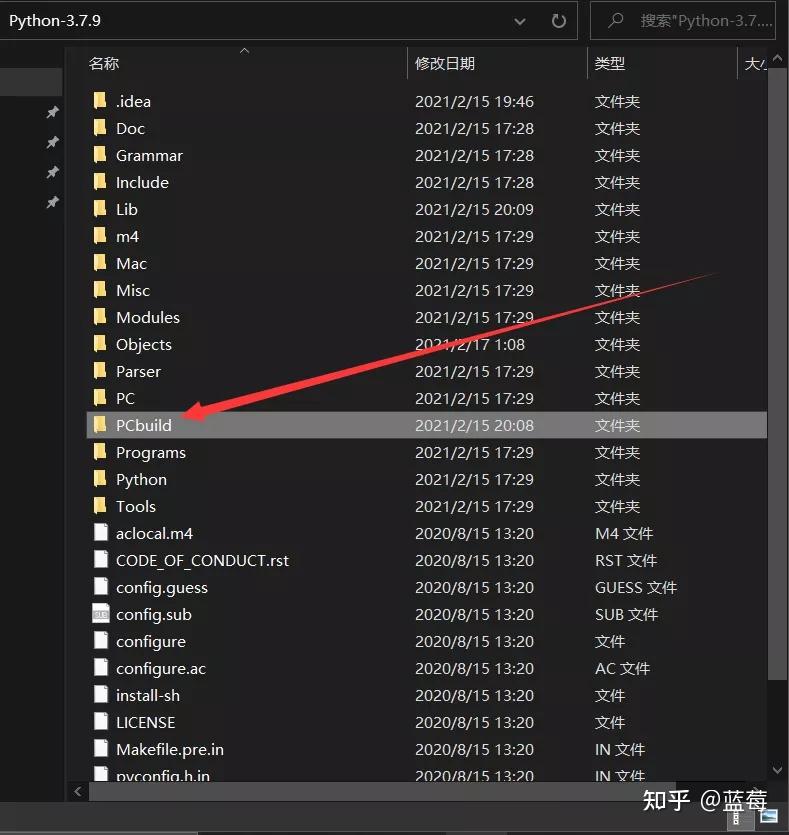789x835 pixels.
Task: Click the search Python-3.7 box
Action: tap(683, 21)
